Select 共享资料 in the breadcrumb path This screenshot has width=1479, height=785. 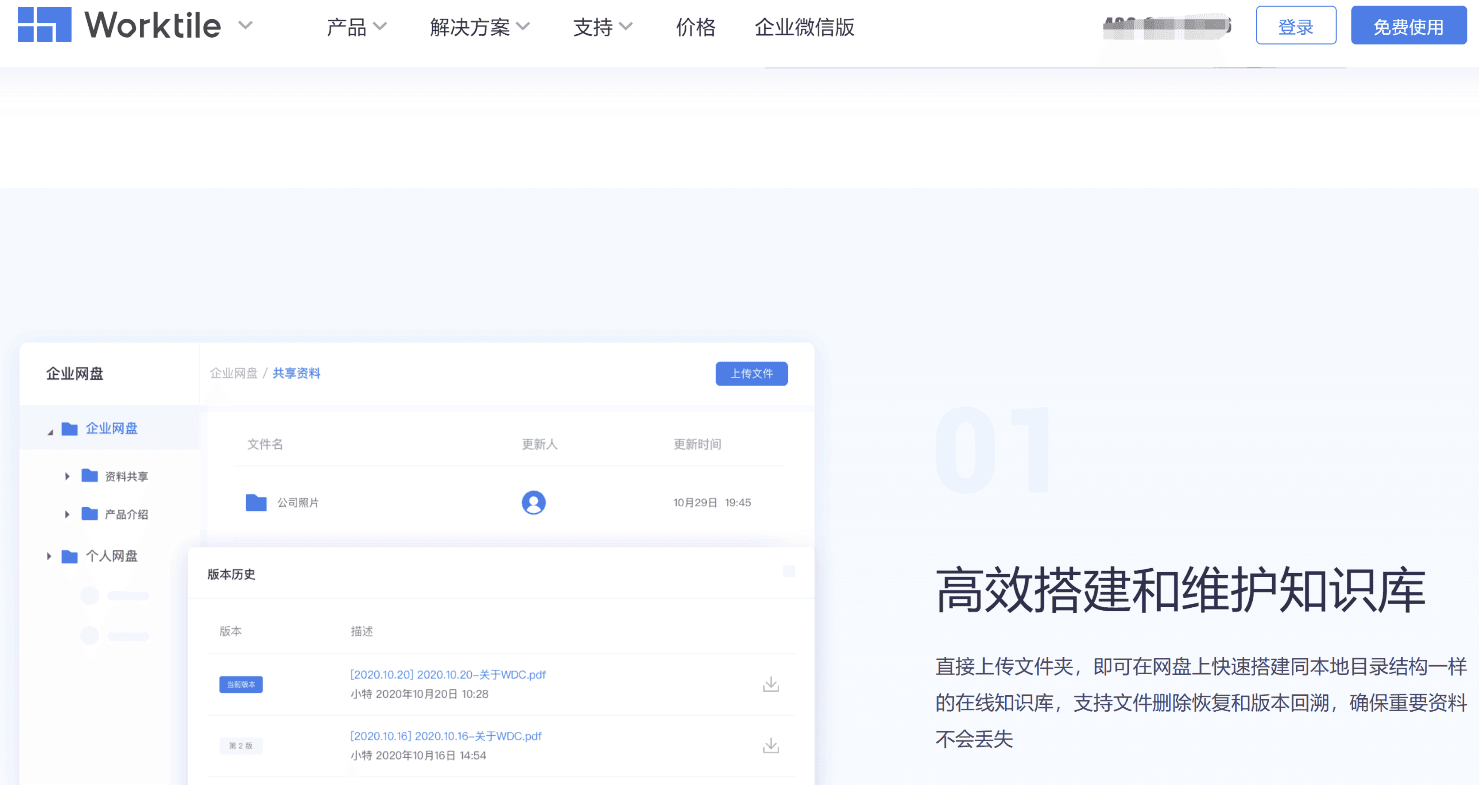point(297,373)
